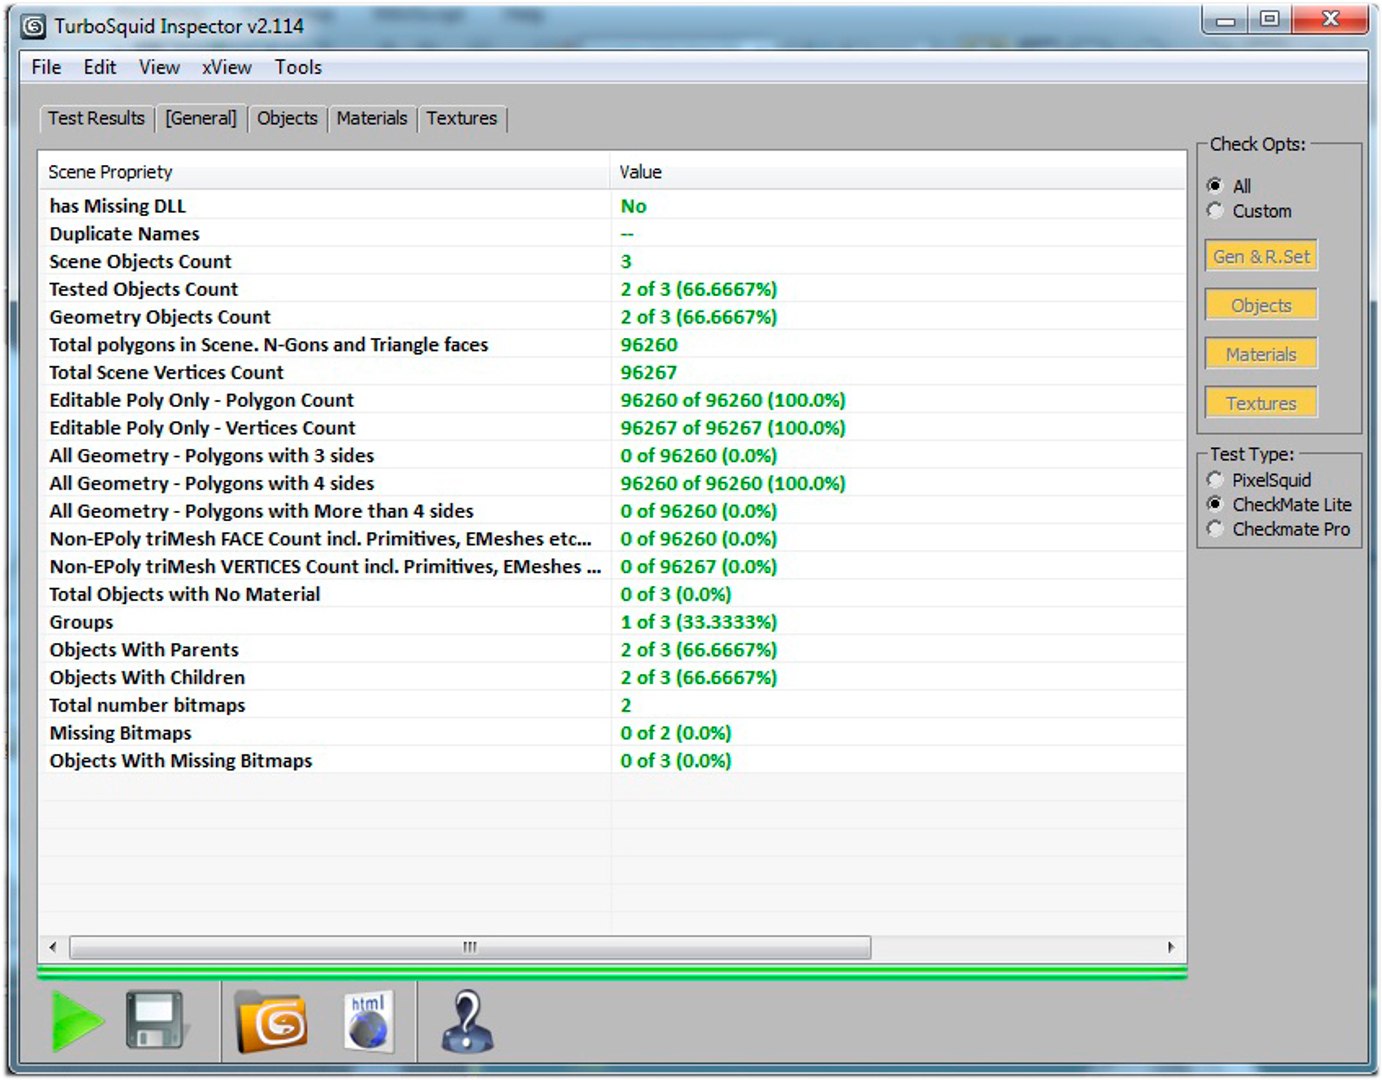Open the Edit menu

point(100,67)
